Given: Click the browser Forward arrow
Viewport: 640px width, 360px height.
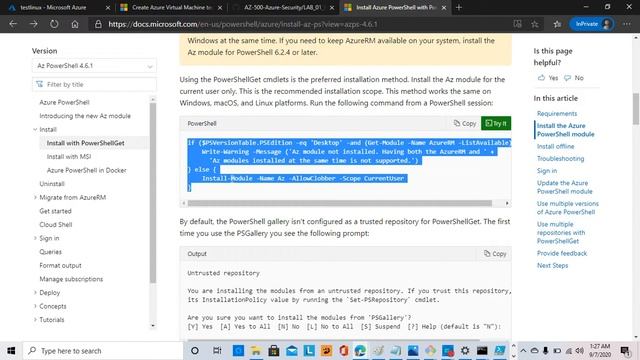Looking at the screenshot, I should tap(33, 24).
